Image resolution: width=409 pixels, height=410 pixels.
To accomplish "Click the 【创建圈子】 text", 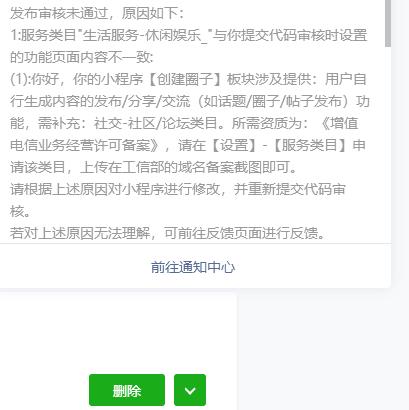I will coord(184,79).
